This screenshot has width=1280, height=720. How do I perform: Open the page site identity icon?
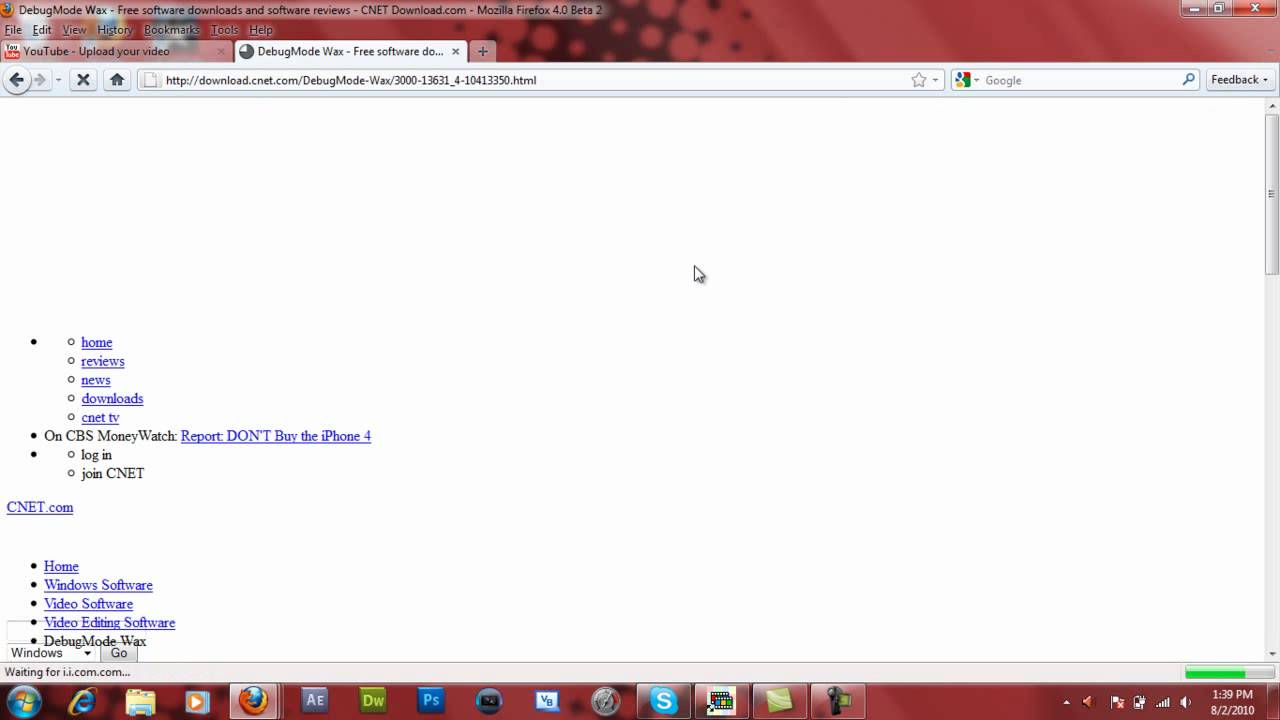point(151,80)
